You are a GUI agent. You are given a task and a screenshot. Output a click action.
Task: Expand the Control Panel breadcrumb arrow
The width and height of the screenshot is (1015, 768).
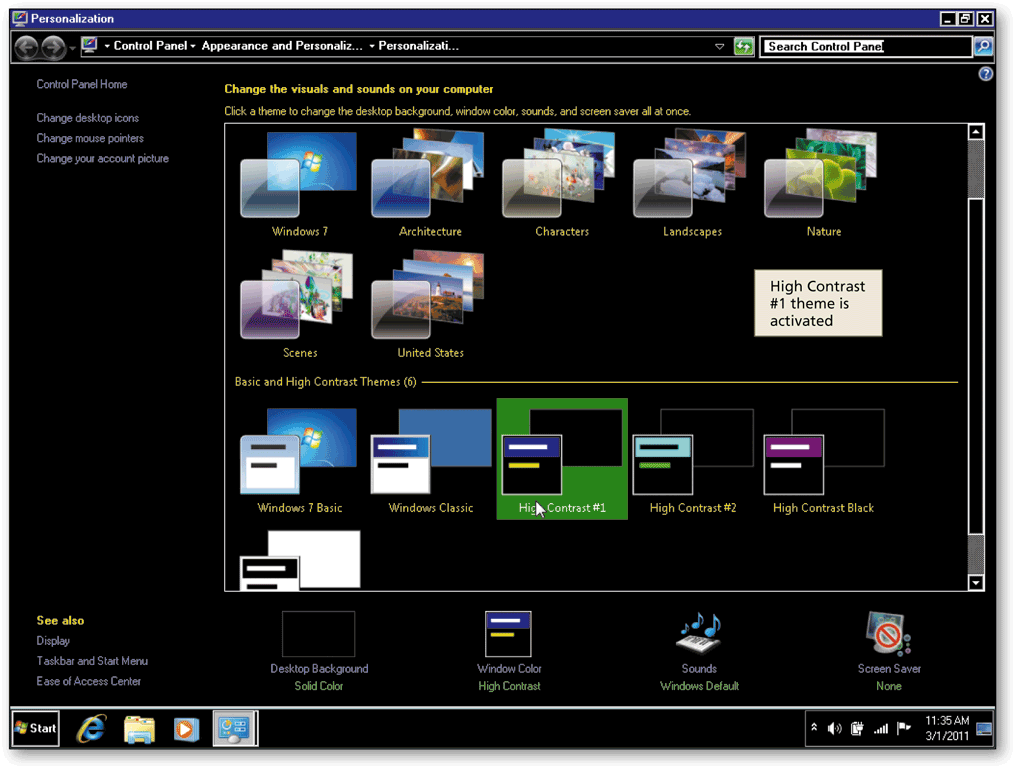tap(193, 46)
